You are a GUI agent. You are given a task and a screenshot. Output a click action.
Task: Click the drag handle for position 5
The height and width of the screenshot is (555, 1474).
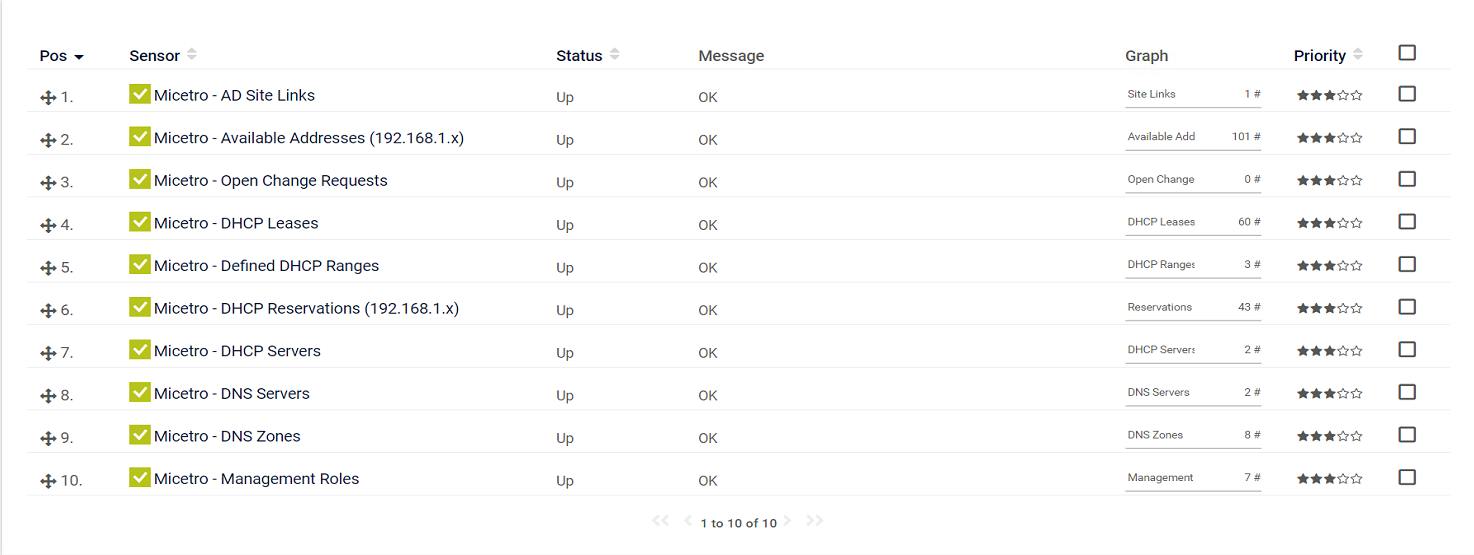(47, 268)
